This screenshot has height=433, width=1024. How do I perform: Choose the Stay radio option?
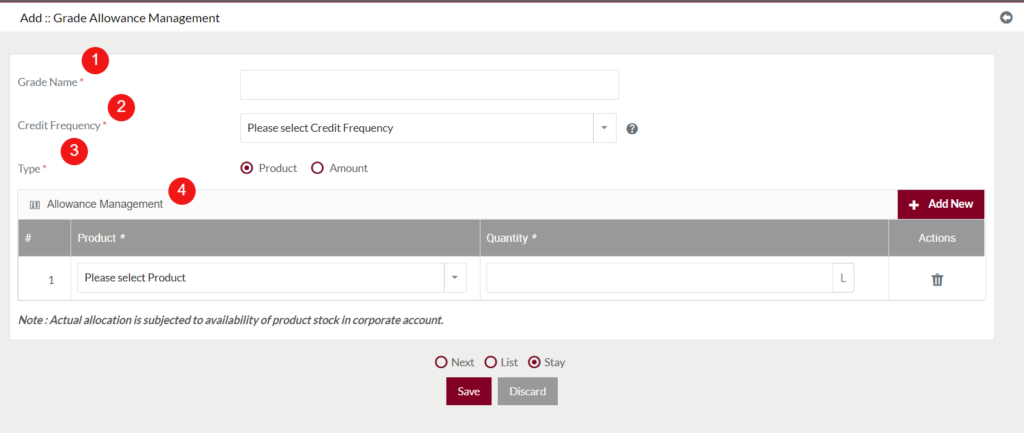pos(534,362)
